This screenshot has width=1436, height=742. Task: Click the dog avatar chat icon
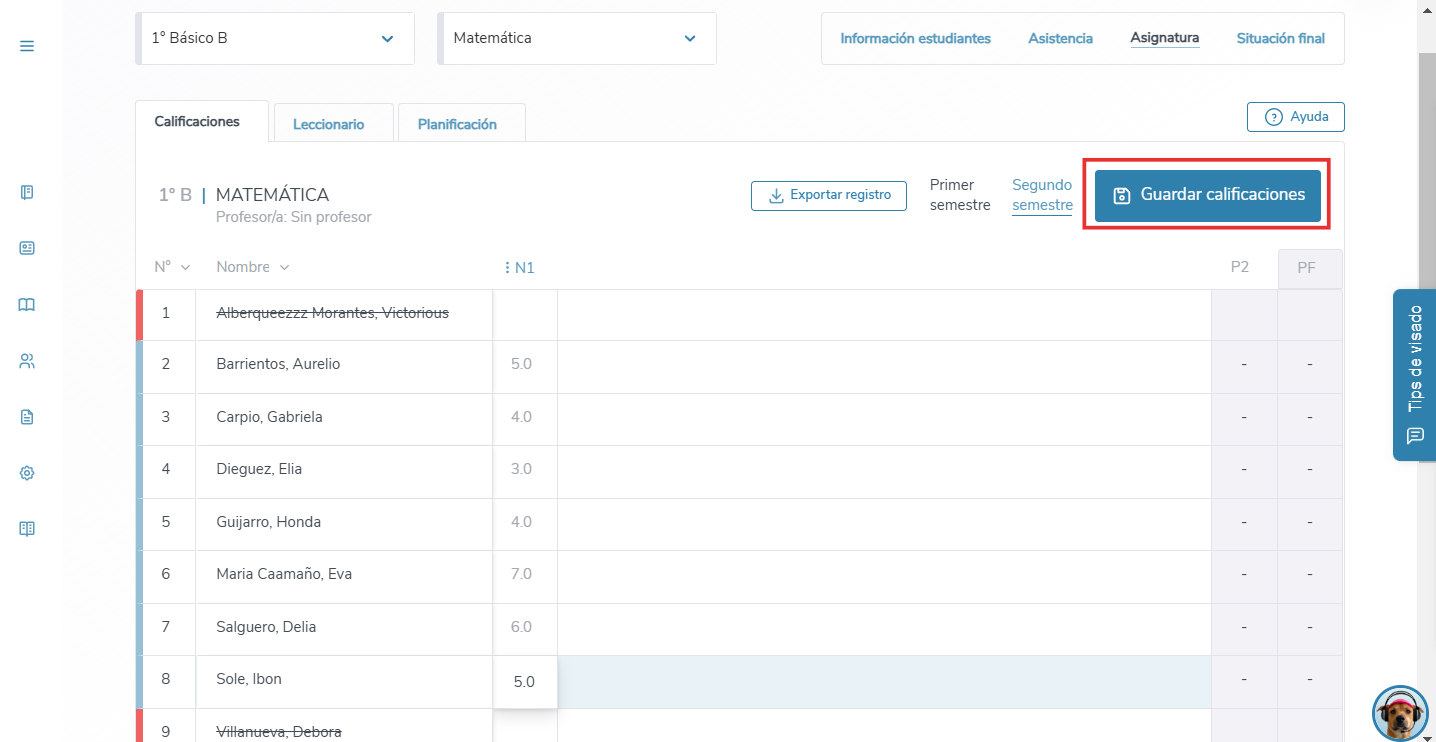1400,713
